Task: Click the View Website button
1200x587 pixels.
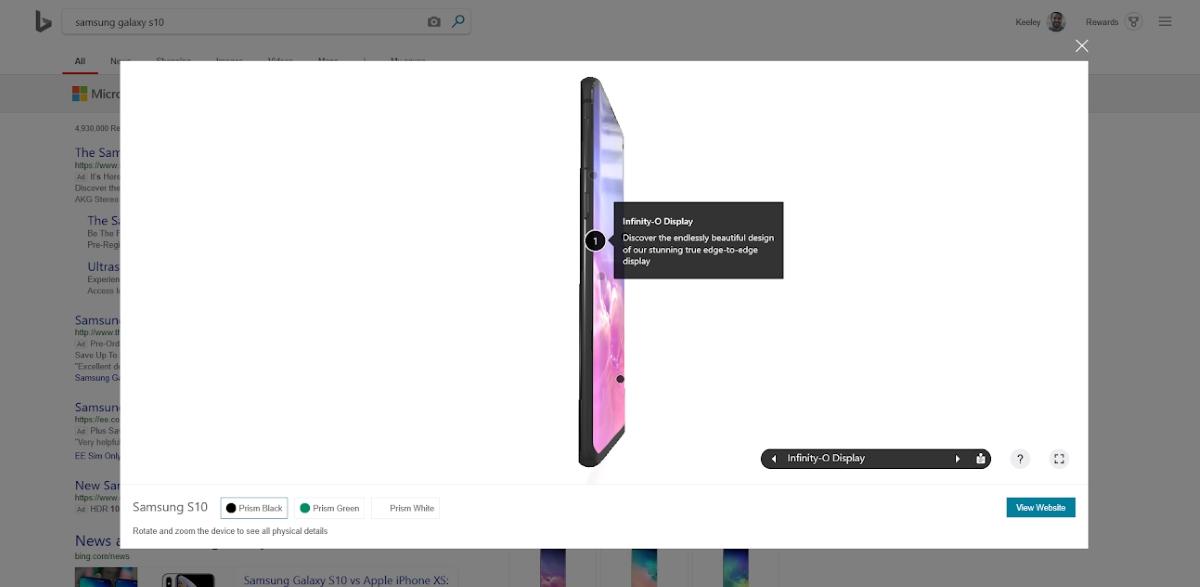Action: [x=1040, y=508]
